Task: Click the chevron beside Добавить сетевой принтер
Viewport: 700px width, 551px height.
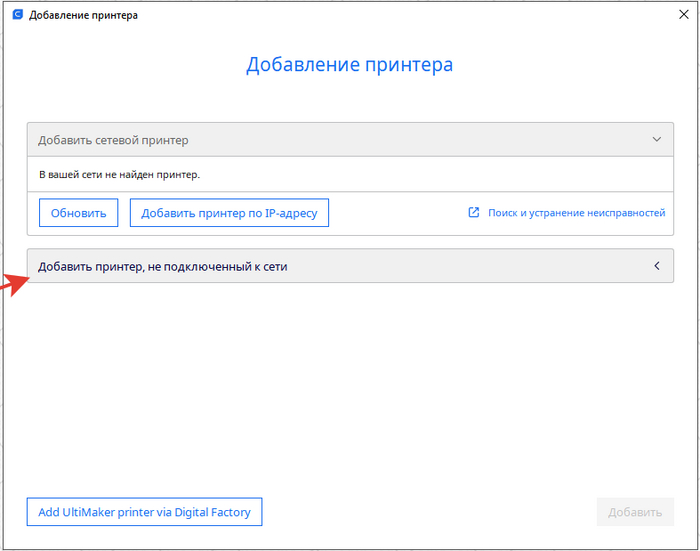Action: tap(656, 139)
